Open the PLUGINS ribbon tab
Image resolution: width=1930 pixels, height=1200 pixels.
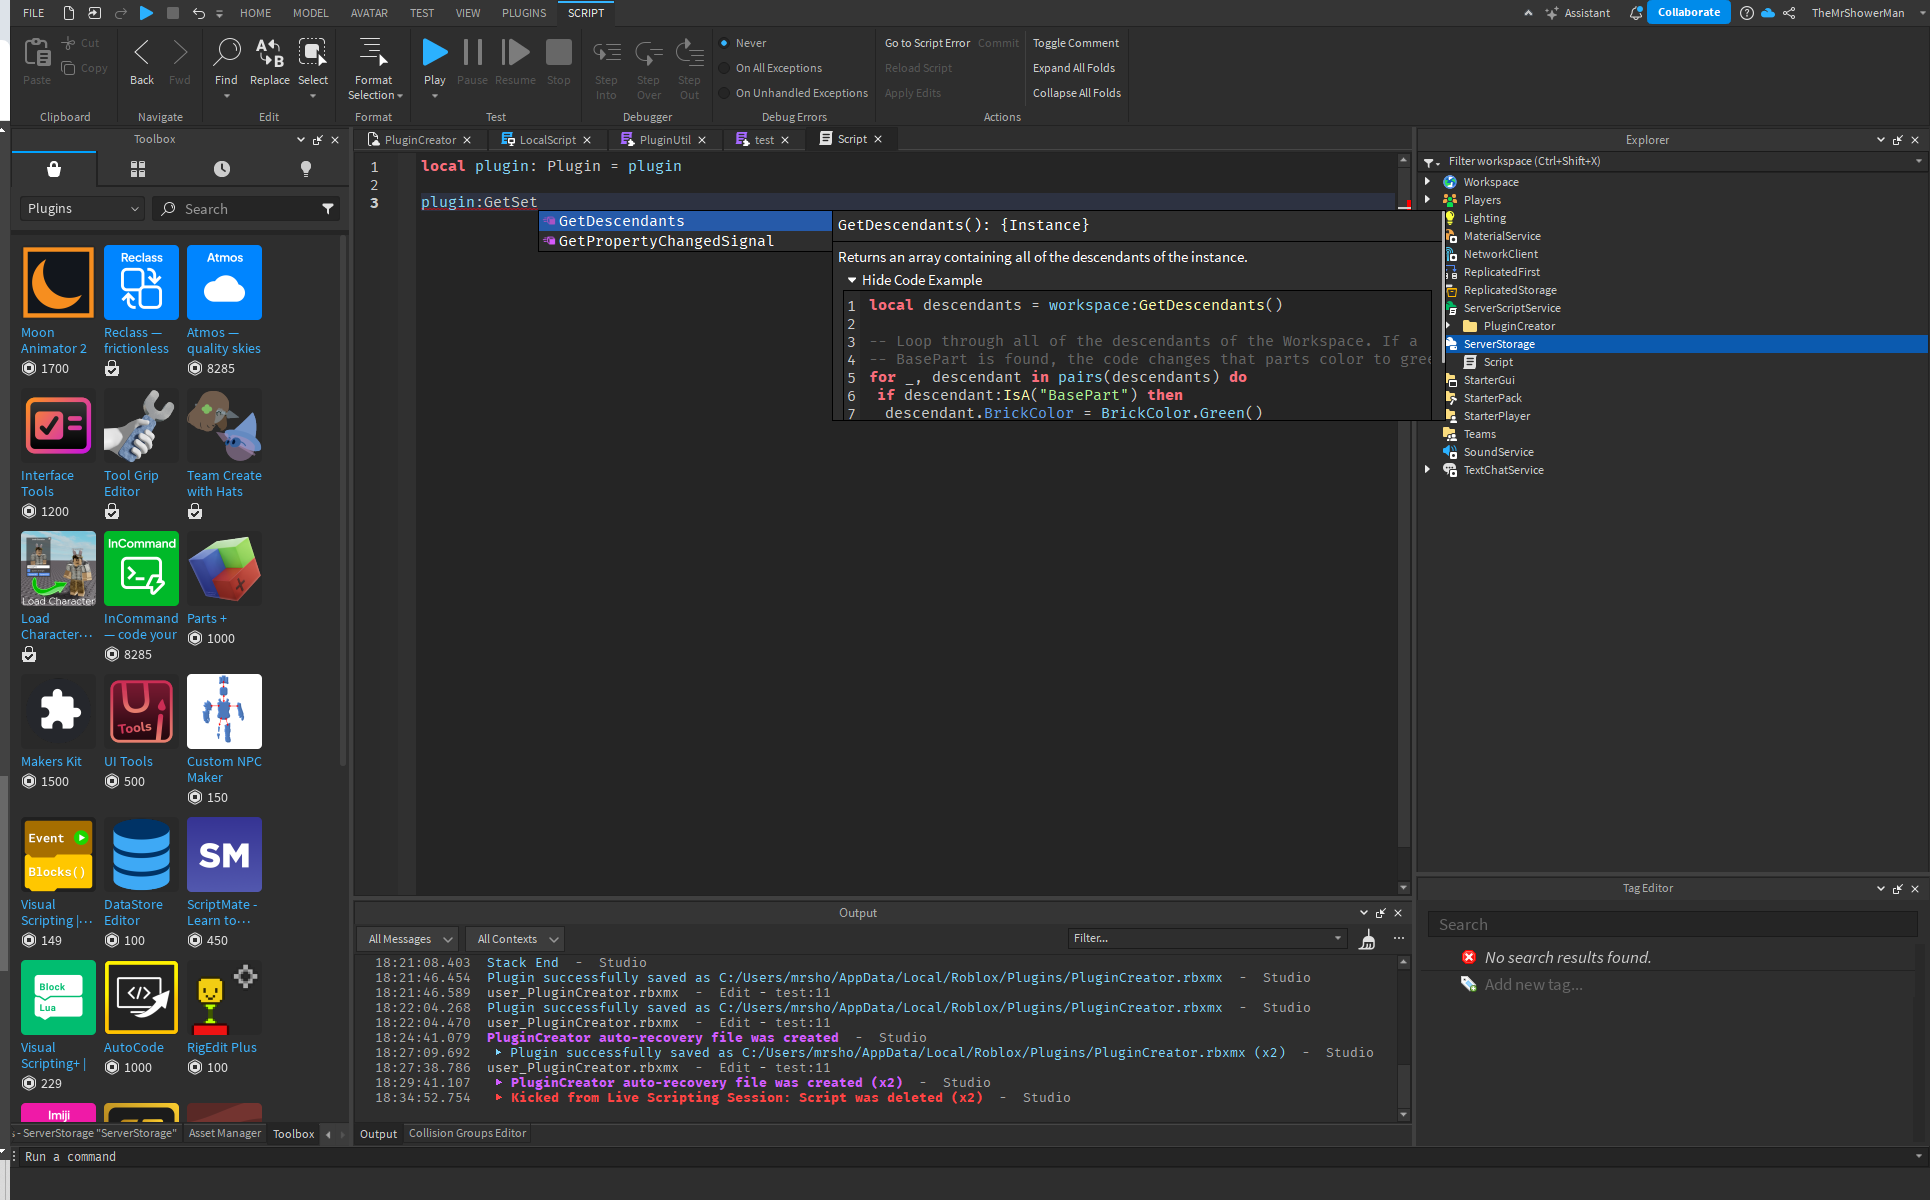click(524, 13)
